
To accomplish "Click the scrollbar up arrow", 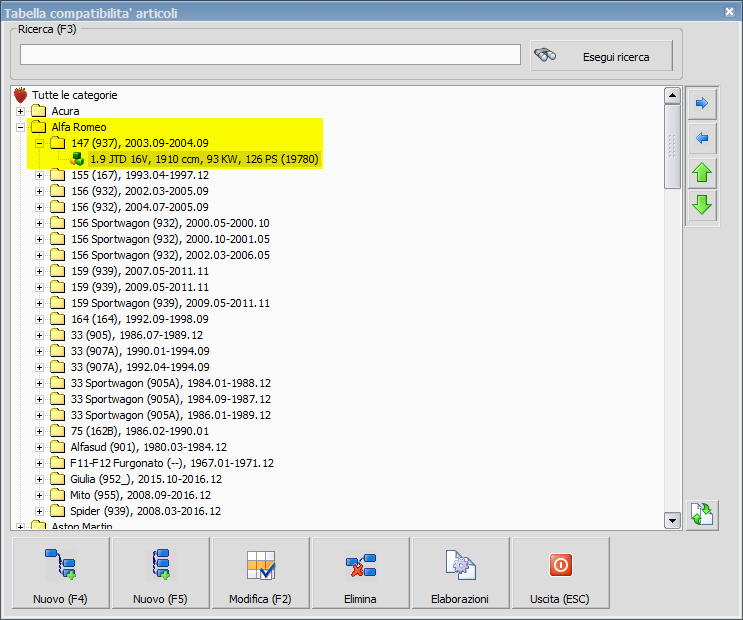I will pyautogui.click(x=672, y=96).
